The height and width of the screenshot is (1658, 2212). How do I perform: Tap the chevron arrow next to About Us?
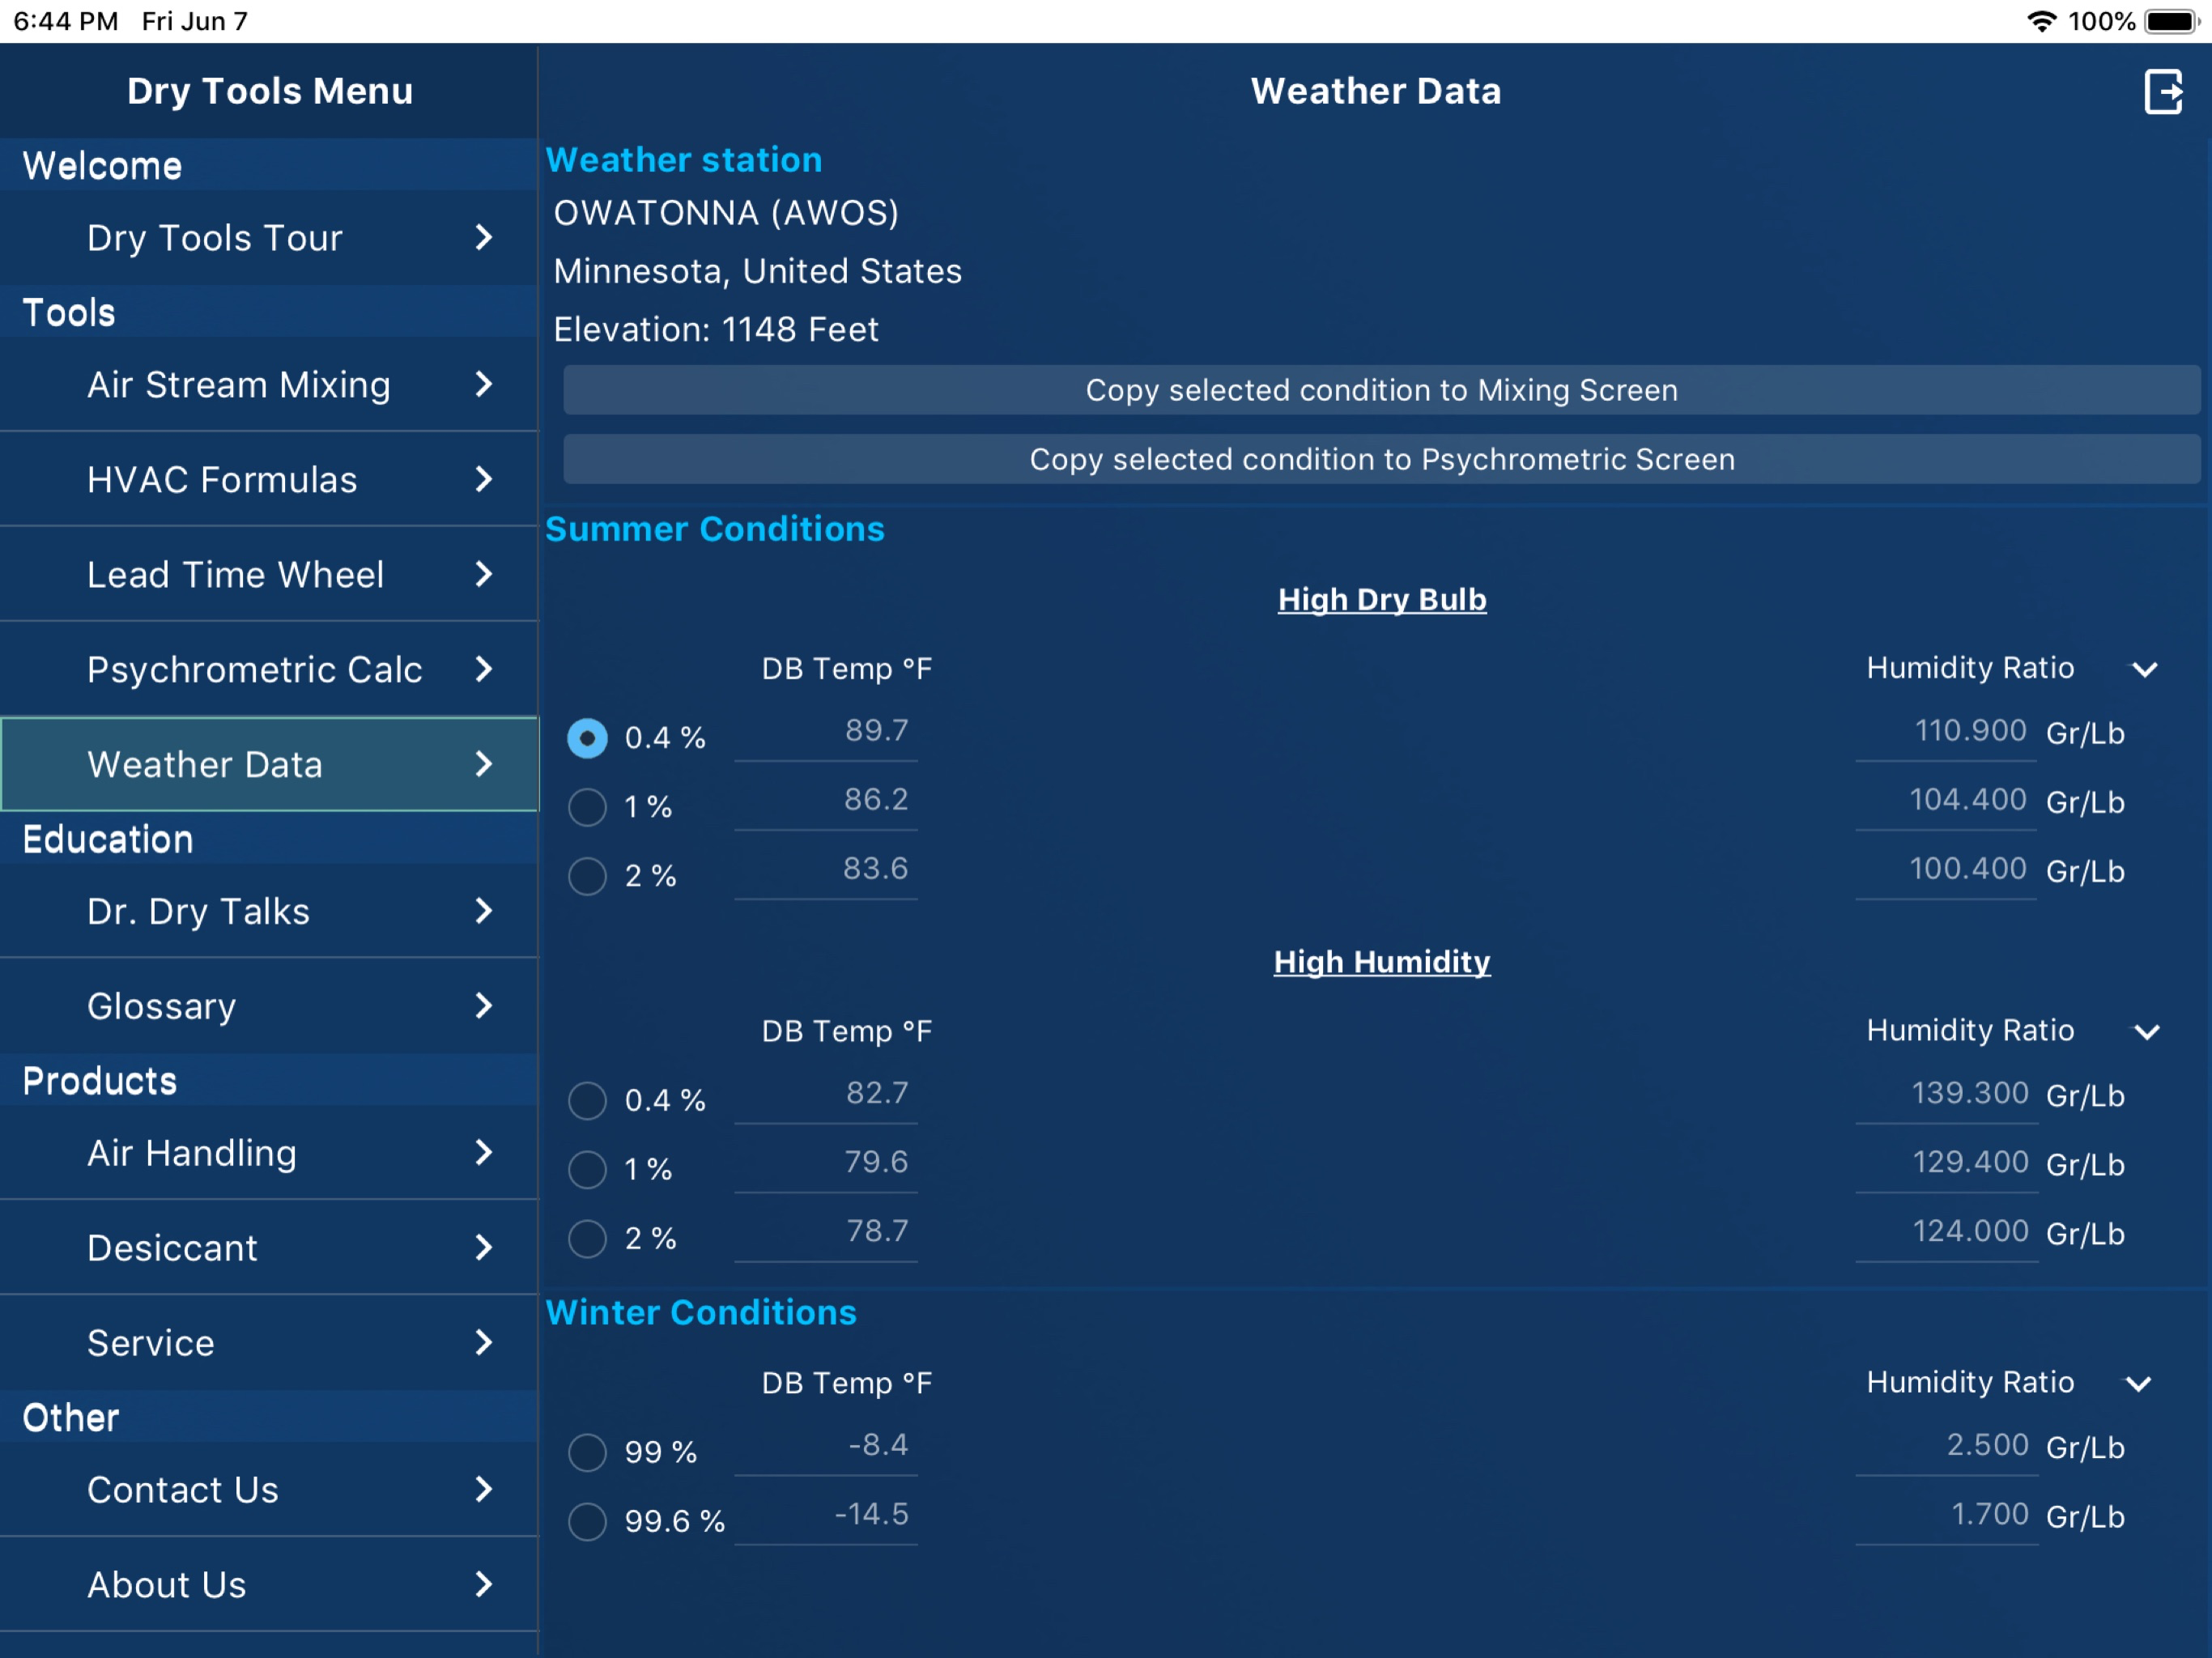click(484, 1585)
